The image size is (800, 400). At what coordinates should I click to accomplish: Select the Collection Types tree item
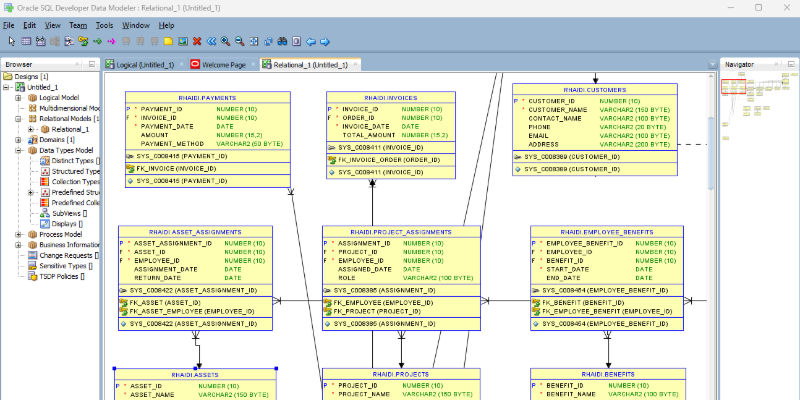(x=74, y=182)
